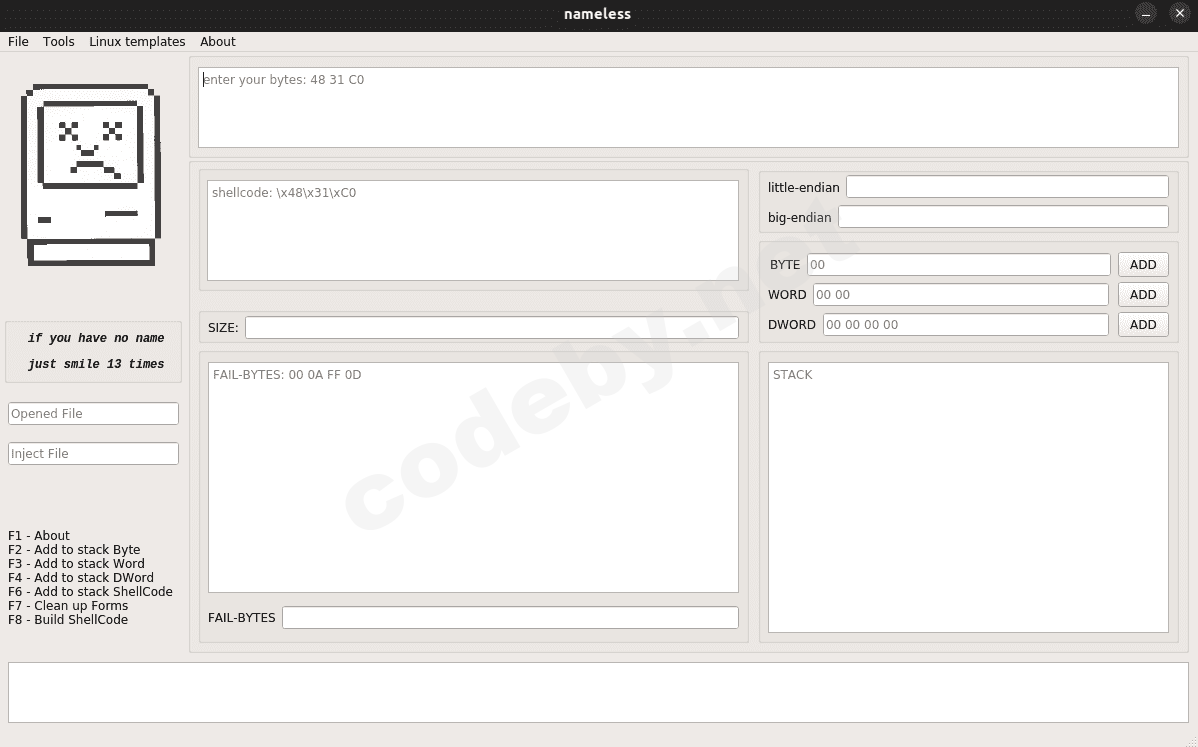Click the WORD value field
This screenshot has width=1198, height=747.
point(960,294)
